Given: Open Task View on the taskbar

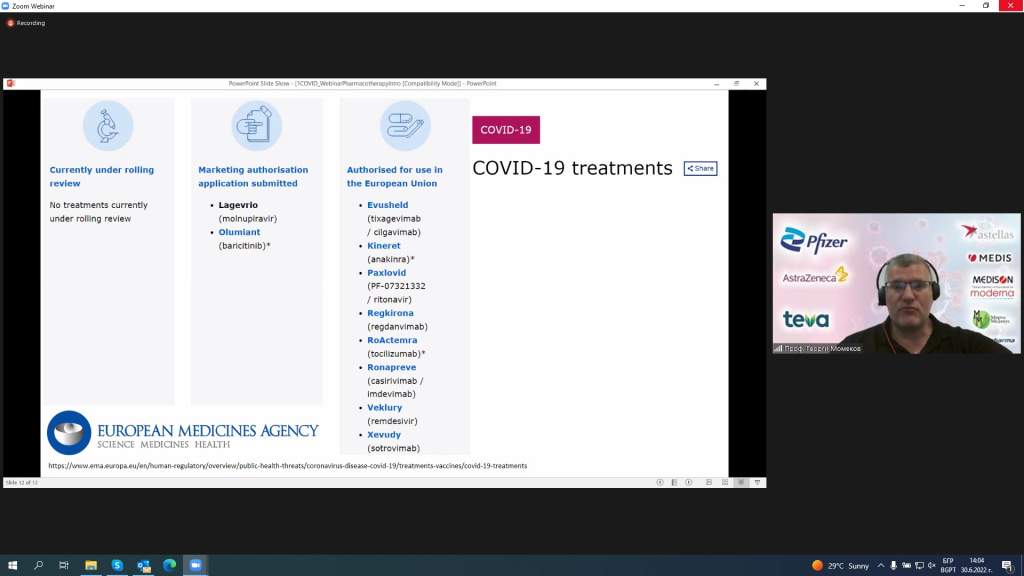Looking at the screenshot, I should (x=64, y=566).
